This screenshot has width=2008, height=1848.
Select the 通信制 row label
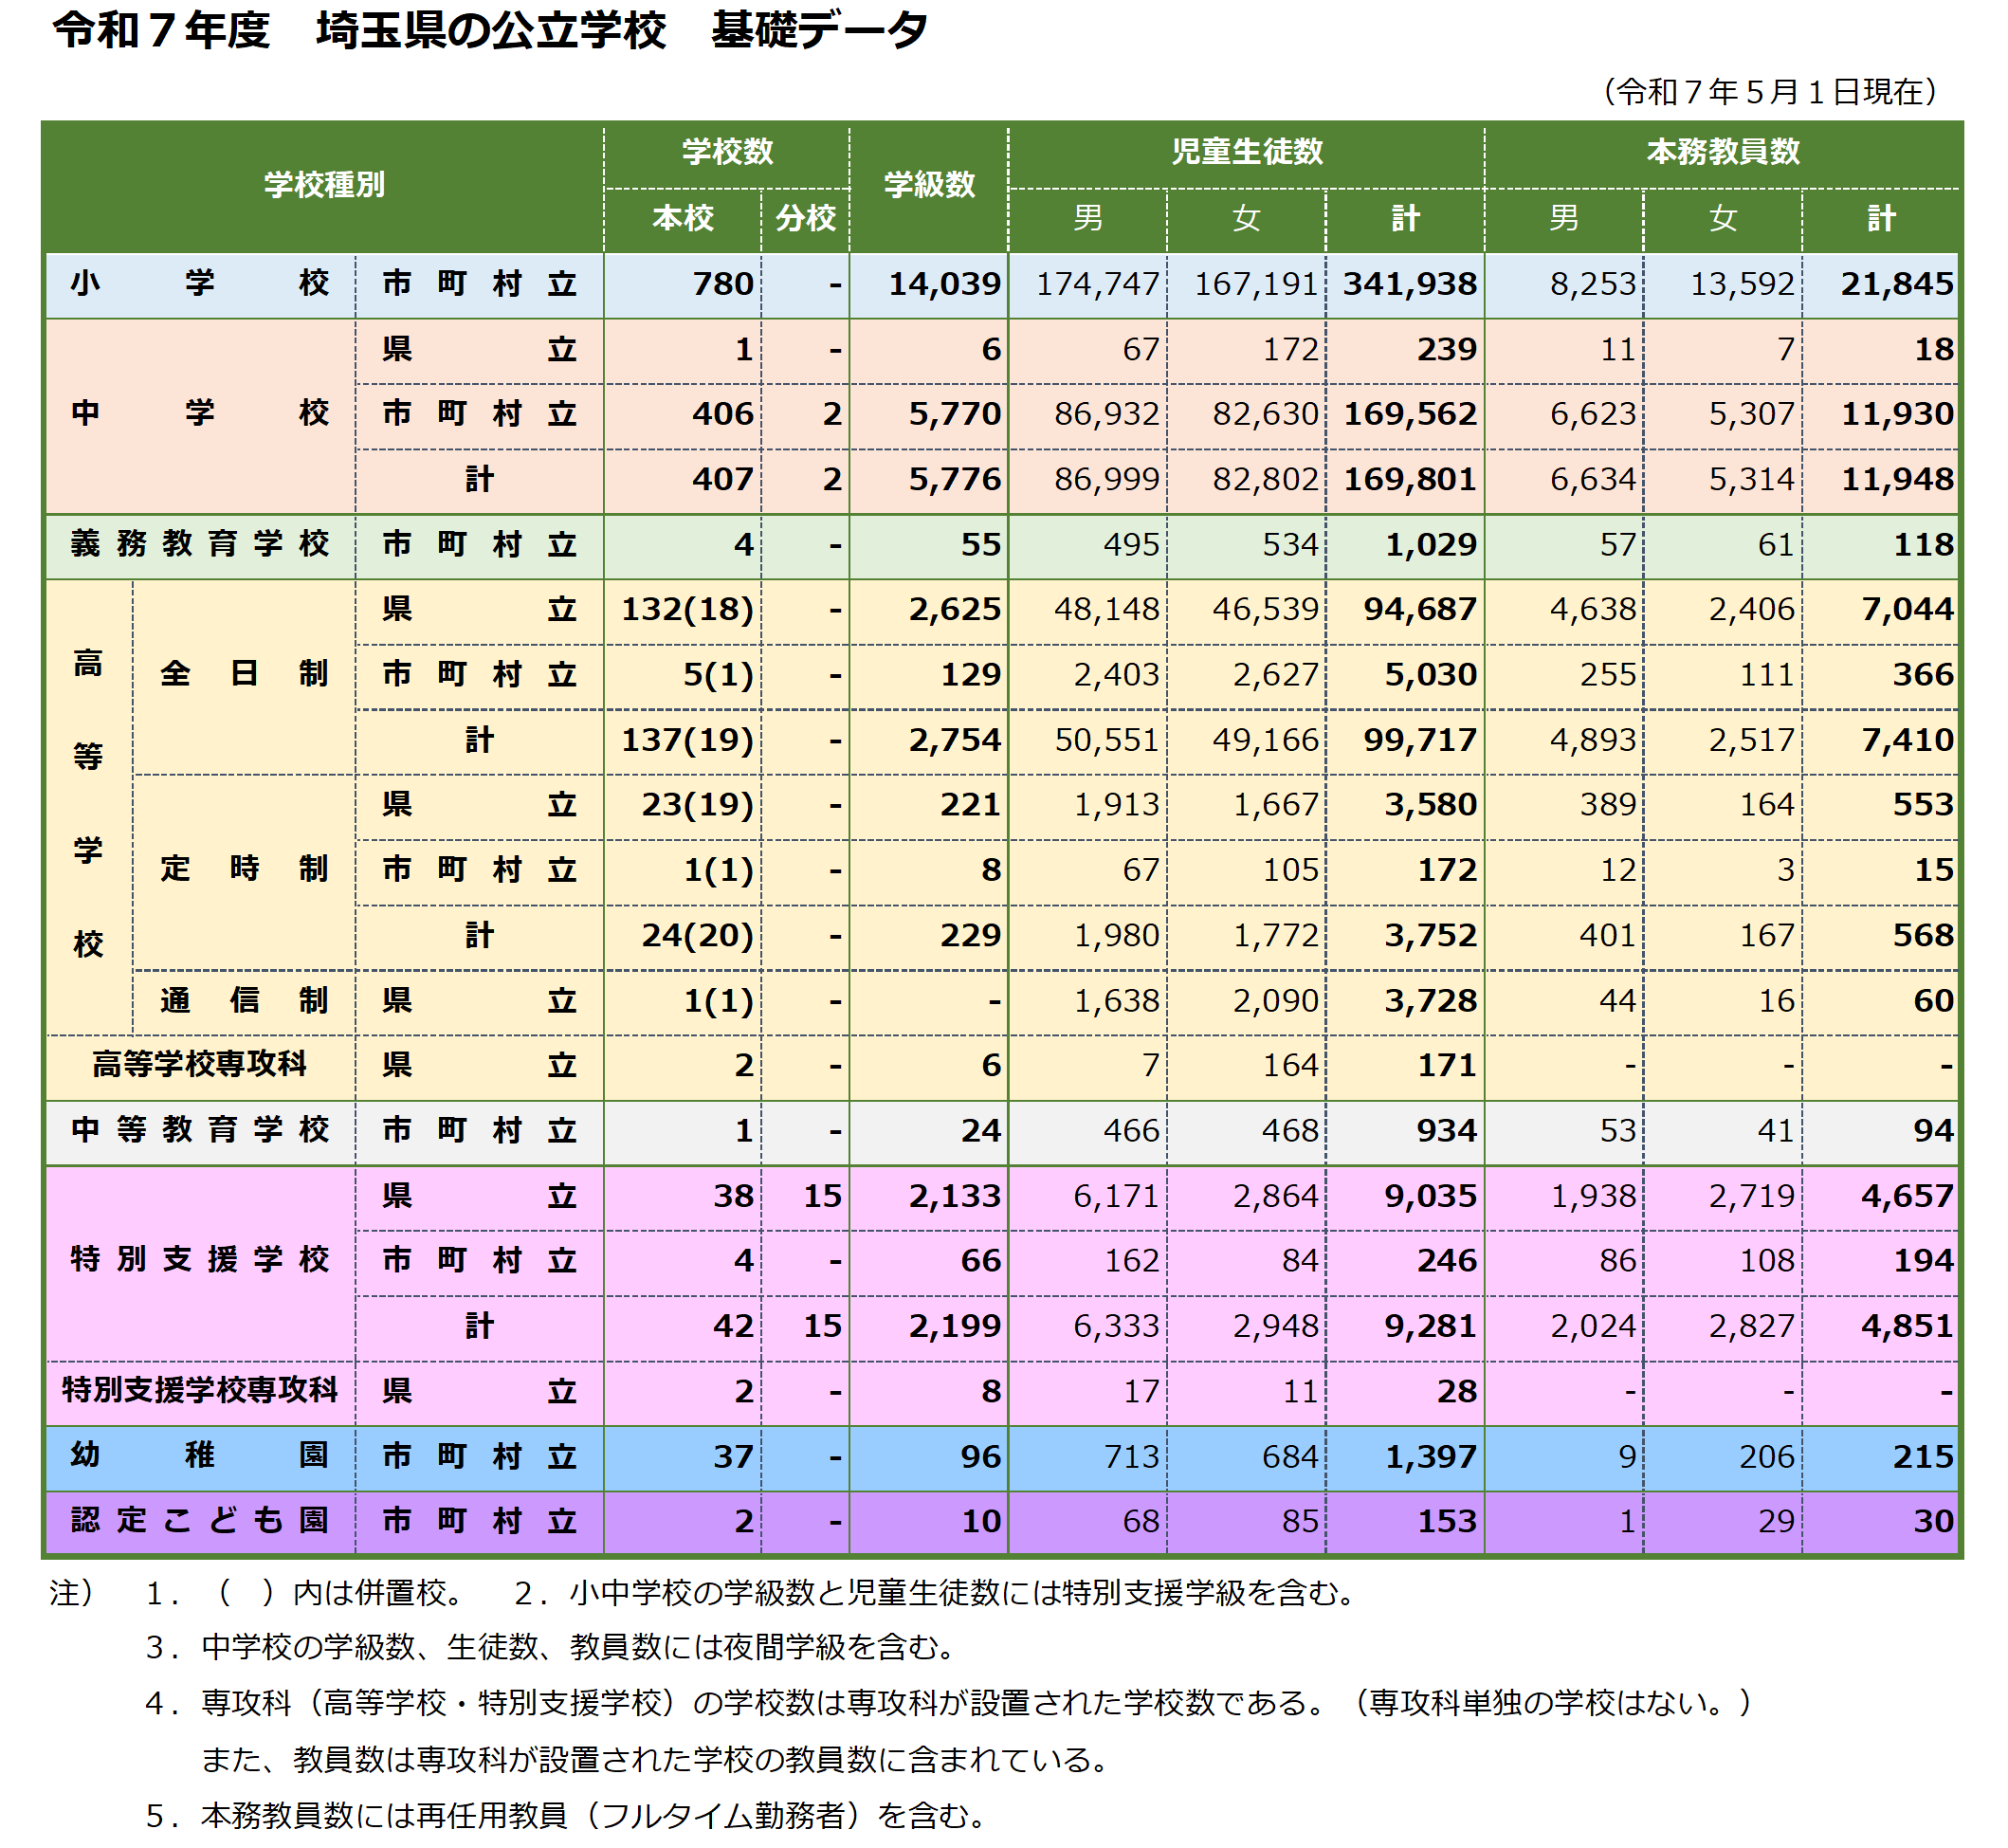click(245, 1000)
